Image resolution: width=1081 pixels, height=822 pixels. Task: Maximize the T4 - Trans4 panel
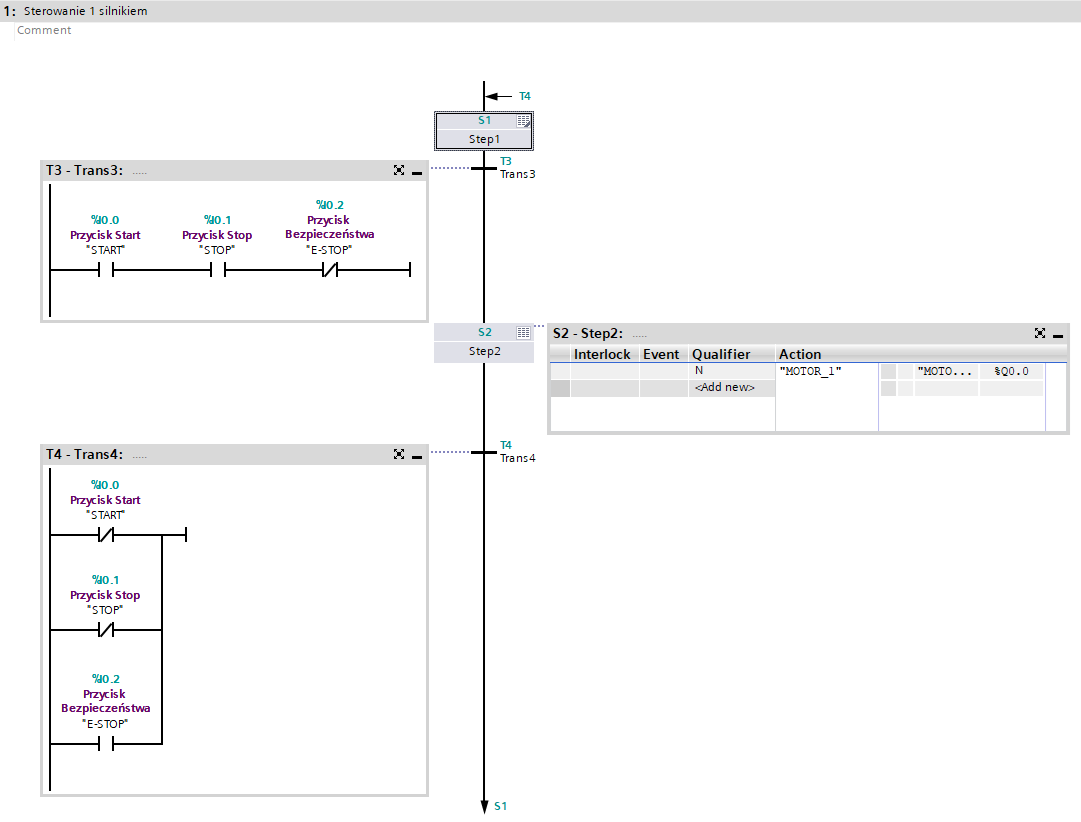pos(399,454)
